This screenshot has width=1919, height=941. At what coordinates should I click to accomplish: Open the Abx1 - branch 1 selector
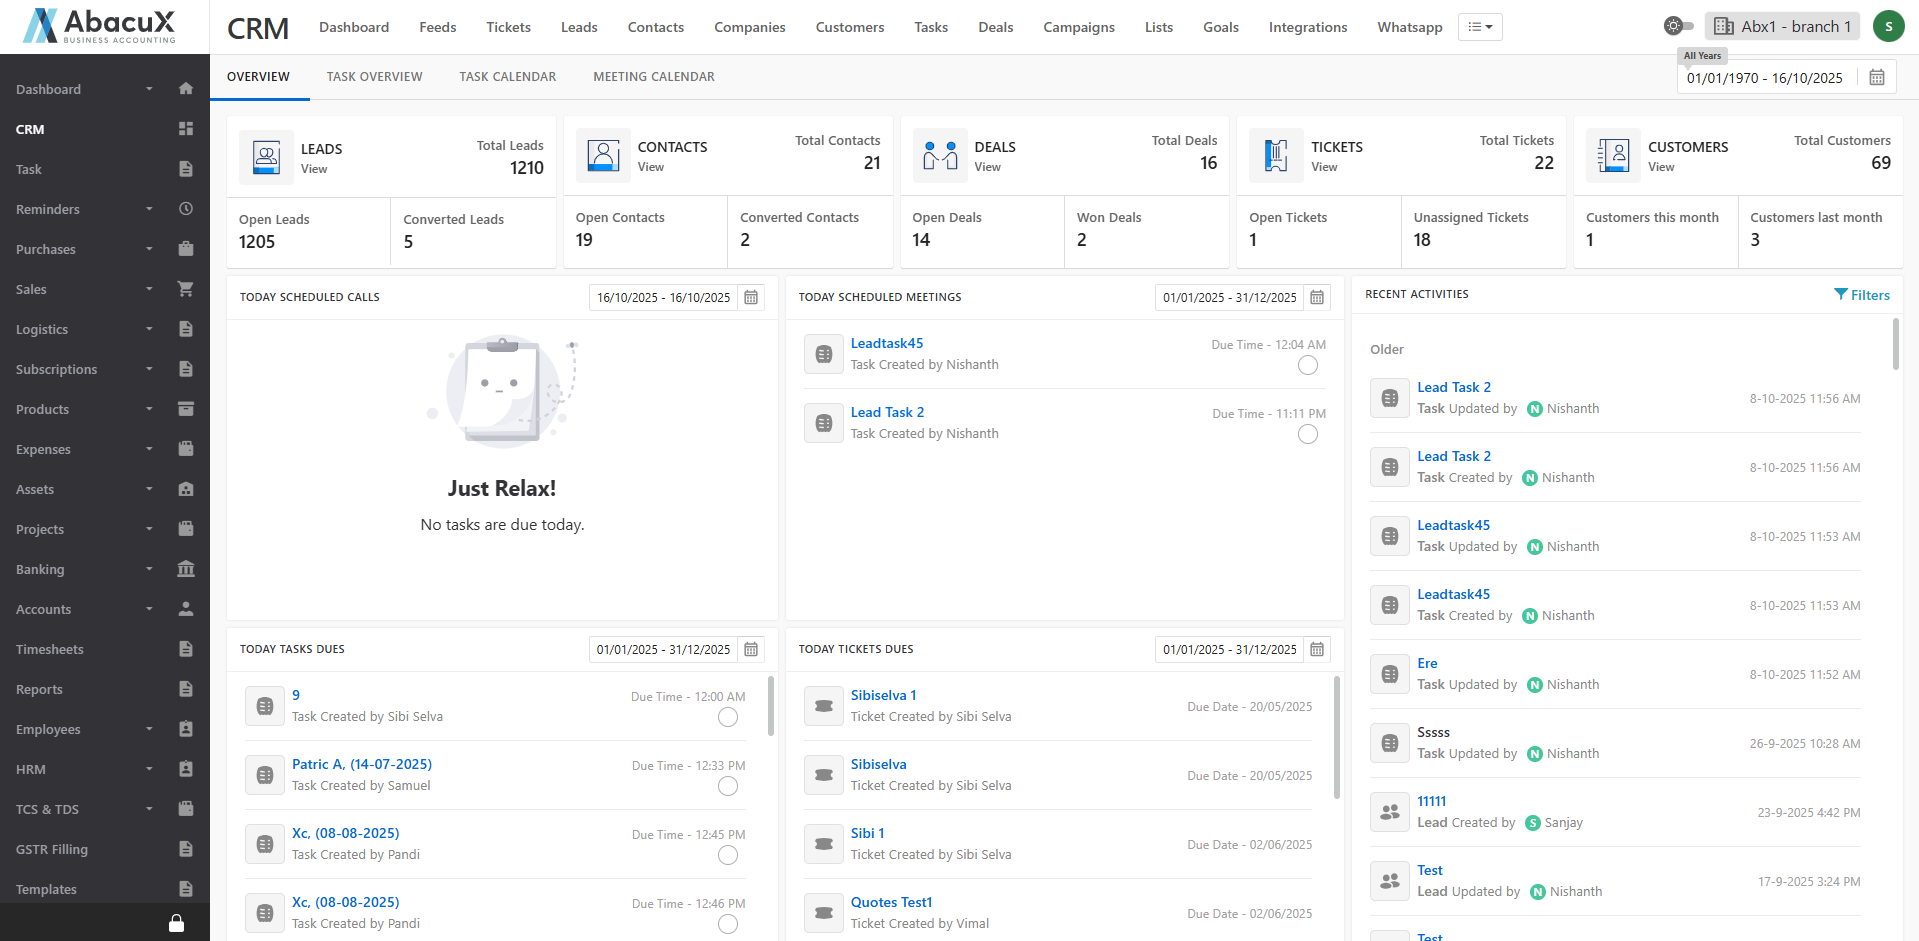pos(1782,27)
